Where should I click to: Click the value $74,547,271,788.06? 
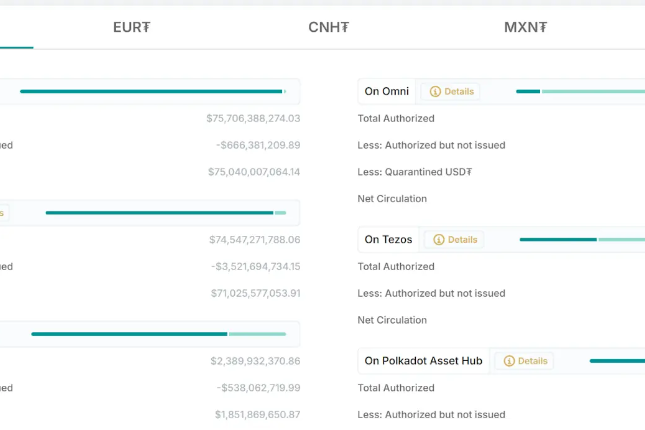[x=255, y=240]
